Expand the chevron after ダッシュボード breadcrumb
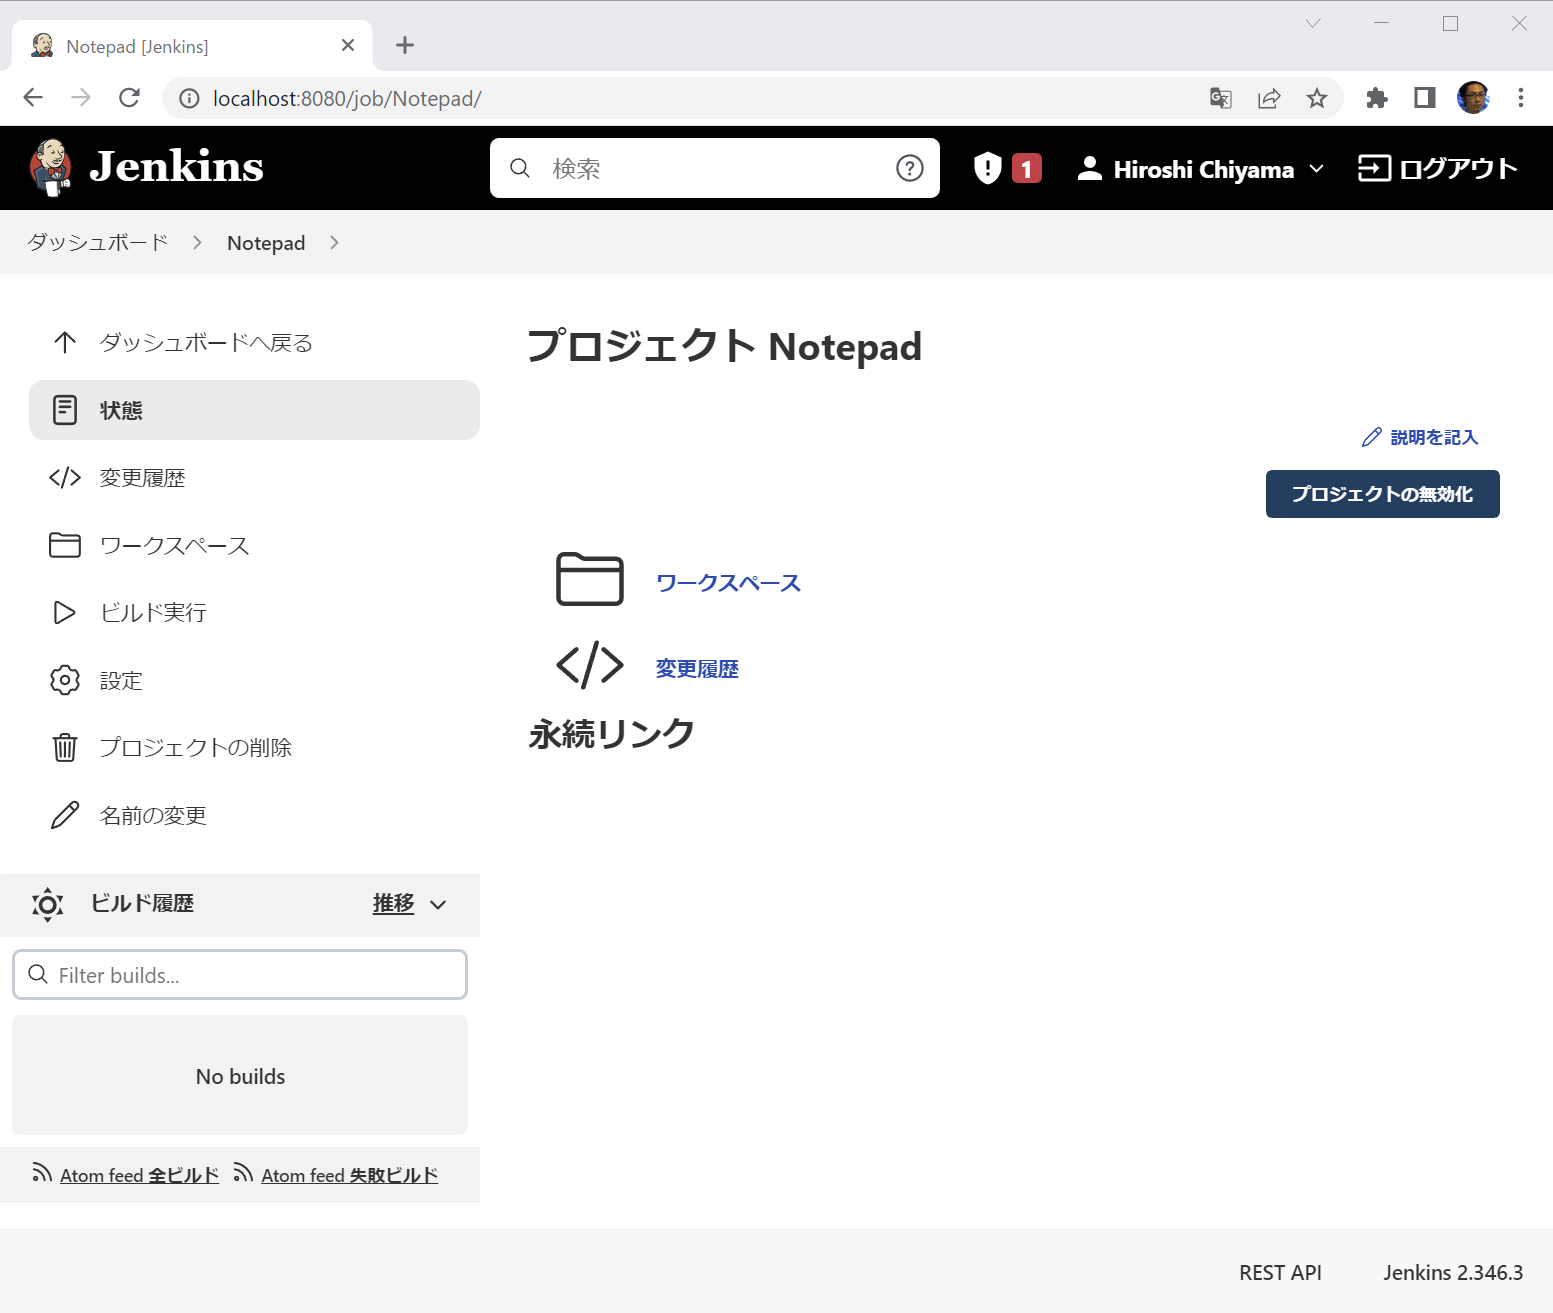This screenshot has width=1553, height=1313. pos(197,243)
